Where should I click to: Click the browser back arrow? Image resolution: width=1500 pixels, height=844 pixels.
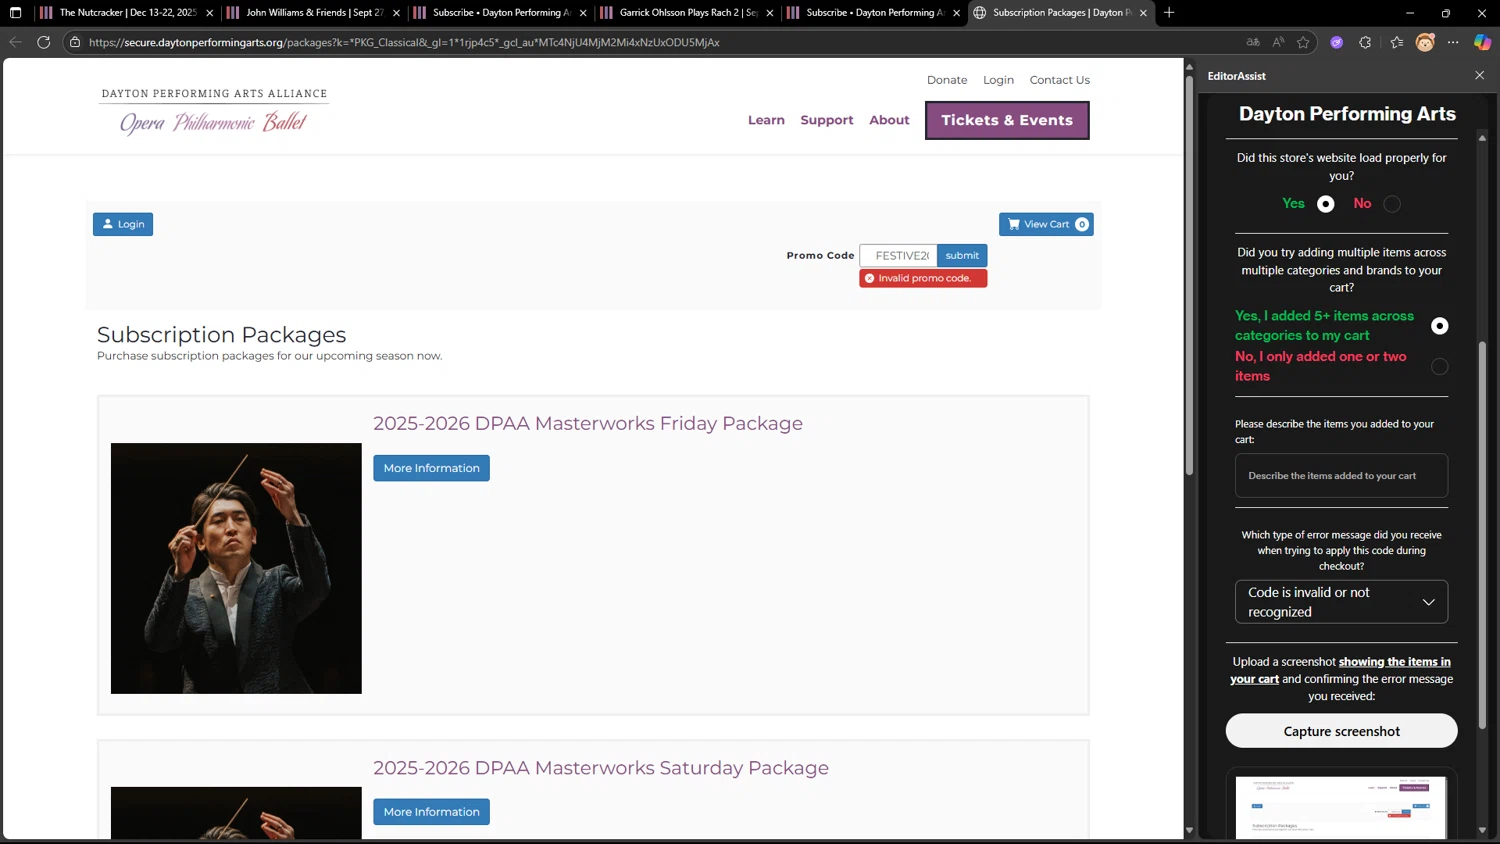point(15,42)
